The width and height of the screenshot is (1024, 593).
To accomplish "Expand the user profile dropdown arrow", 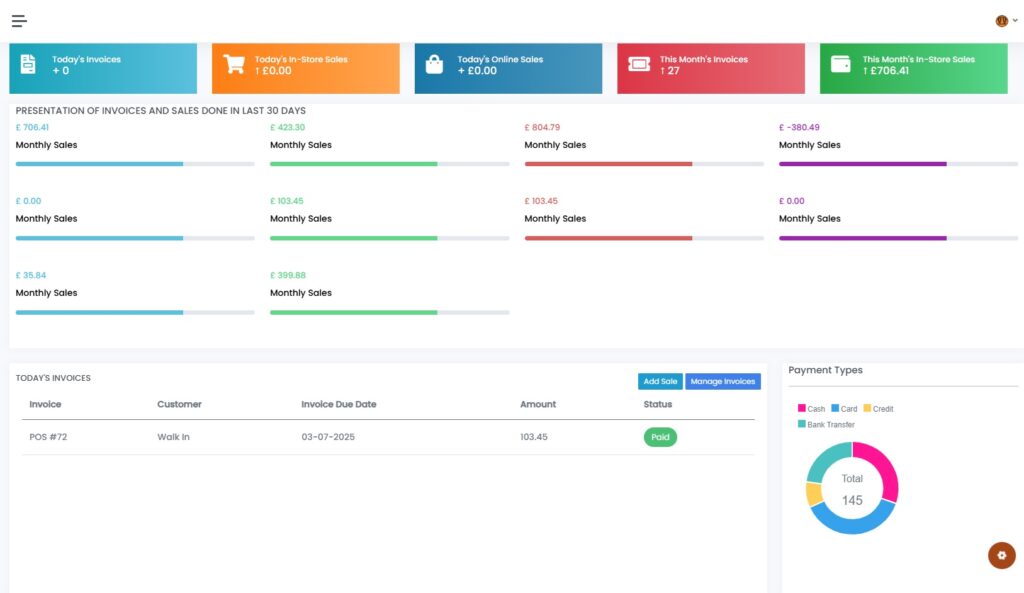I will 1015,20.
